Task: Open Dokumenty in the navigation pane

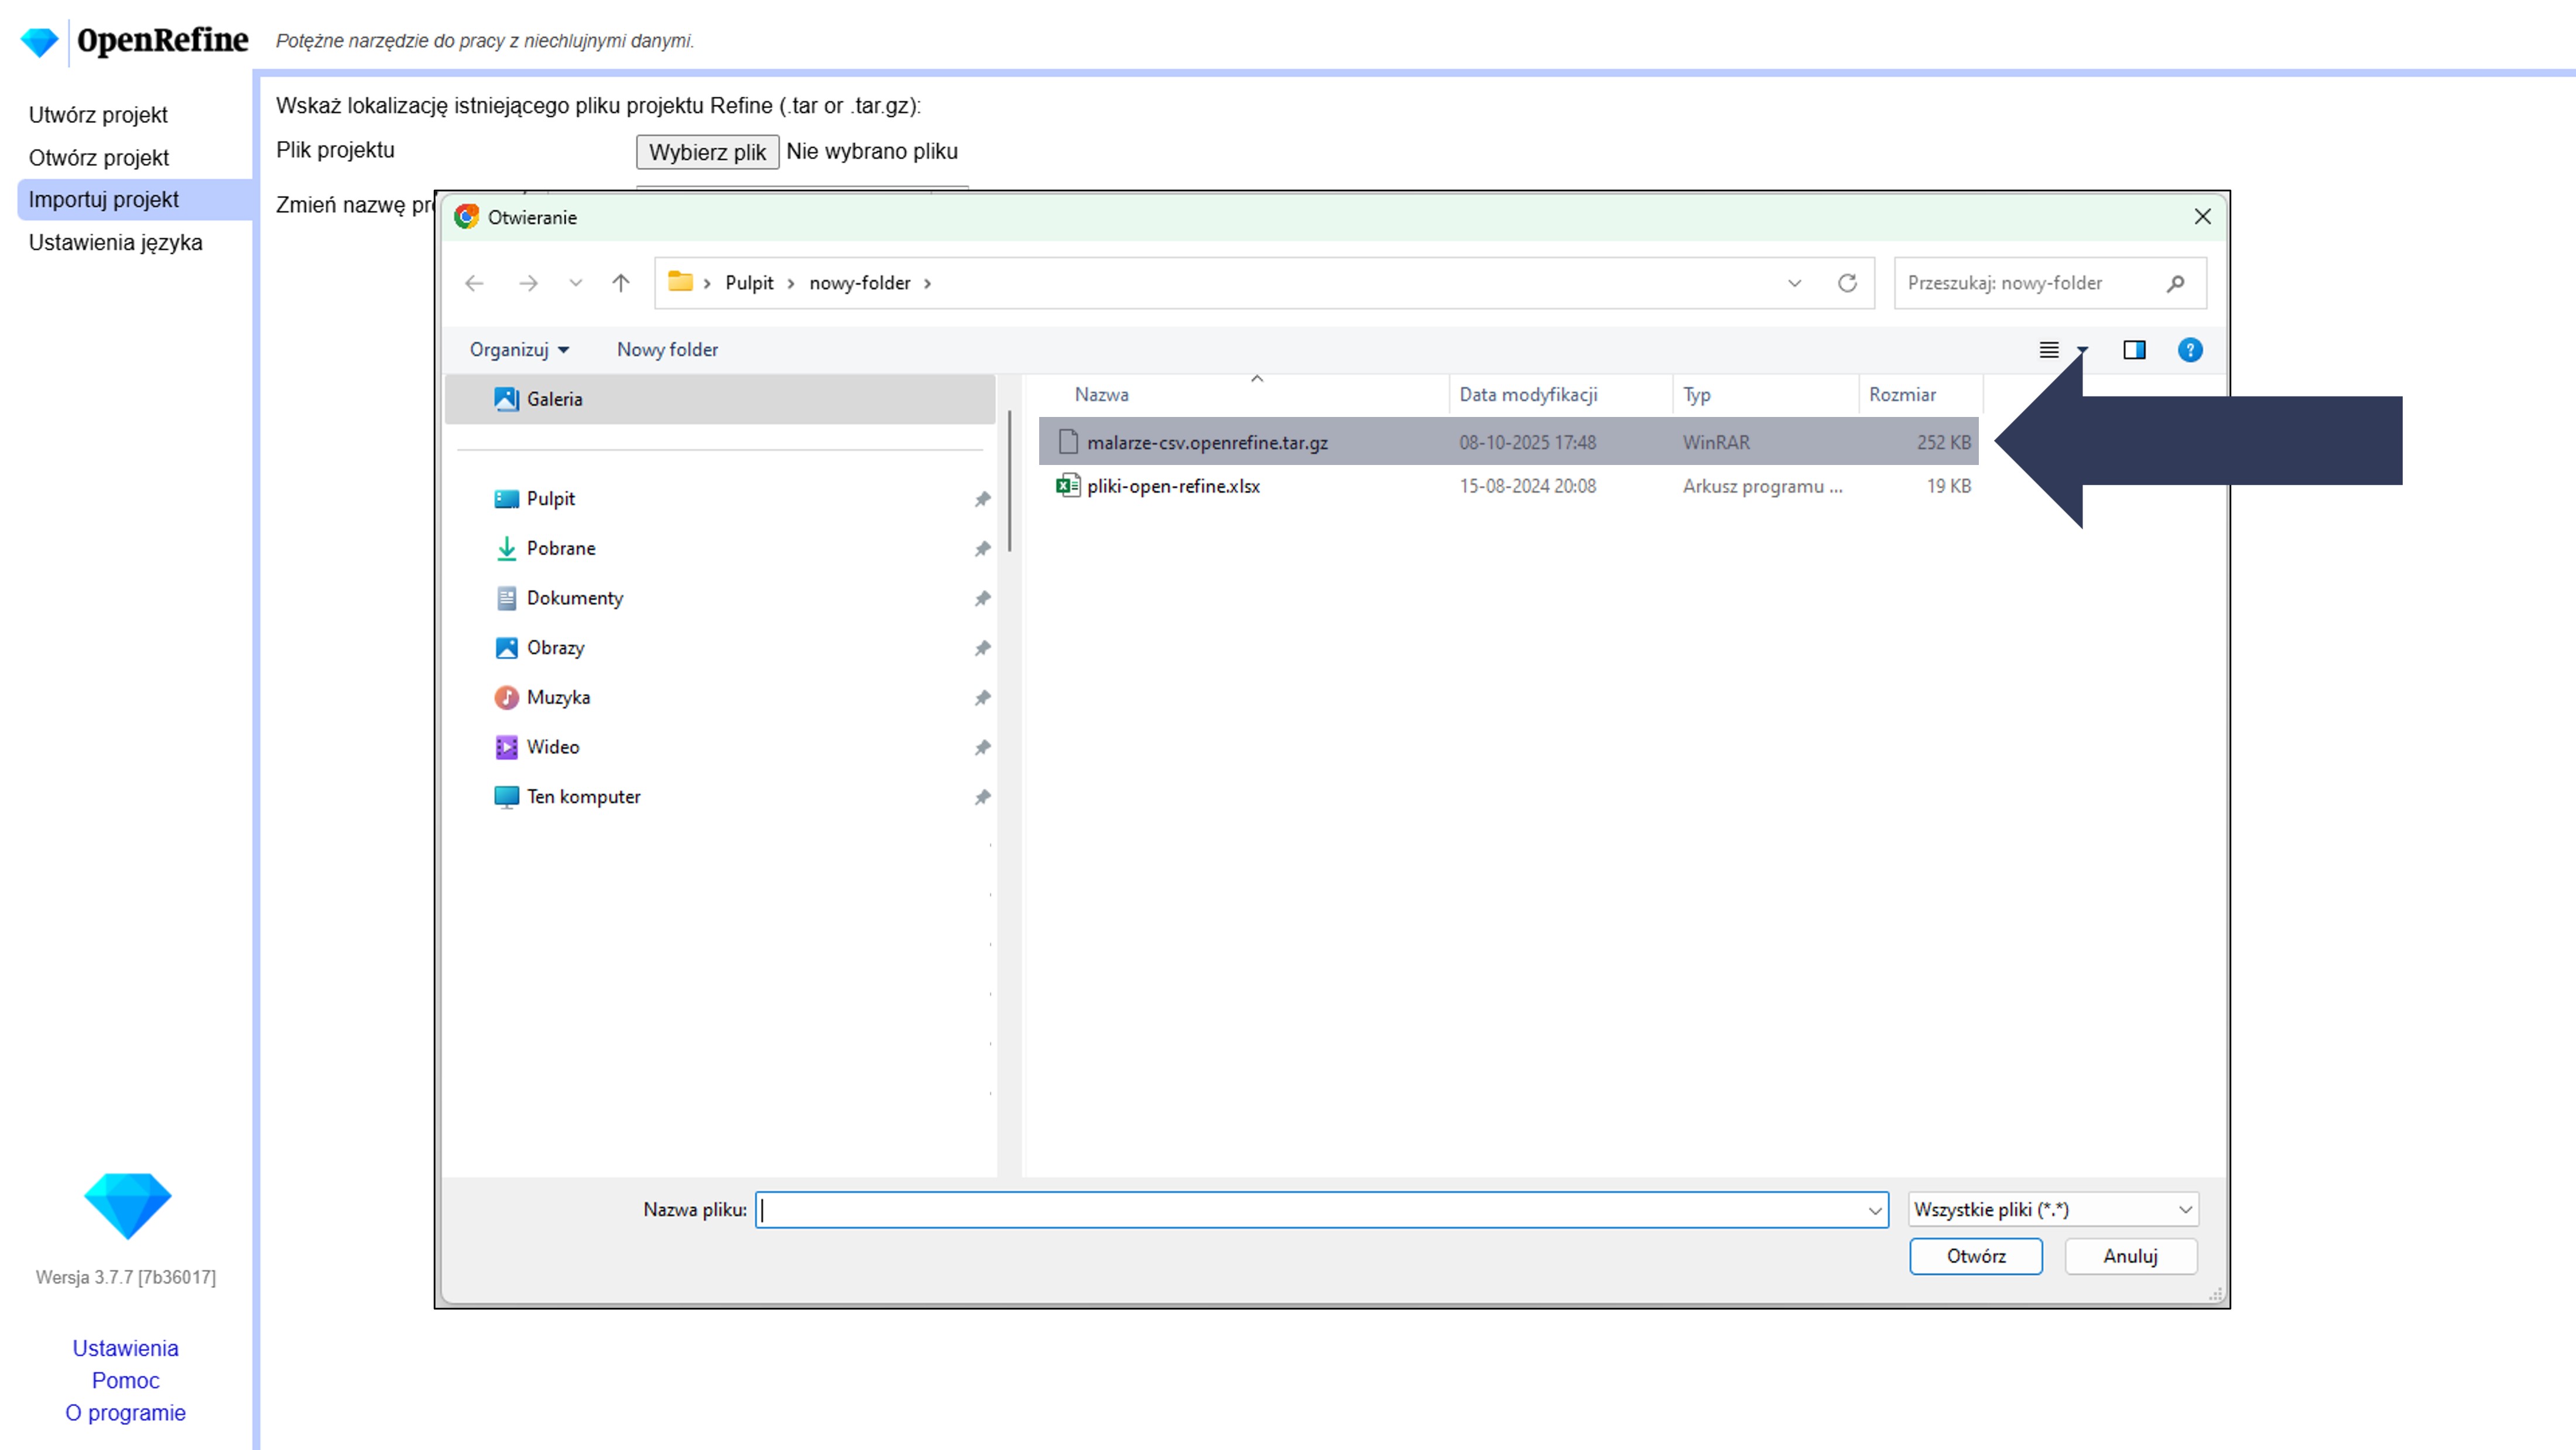Action: coord(574,598)
